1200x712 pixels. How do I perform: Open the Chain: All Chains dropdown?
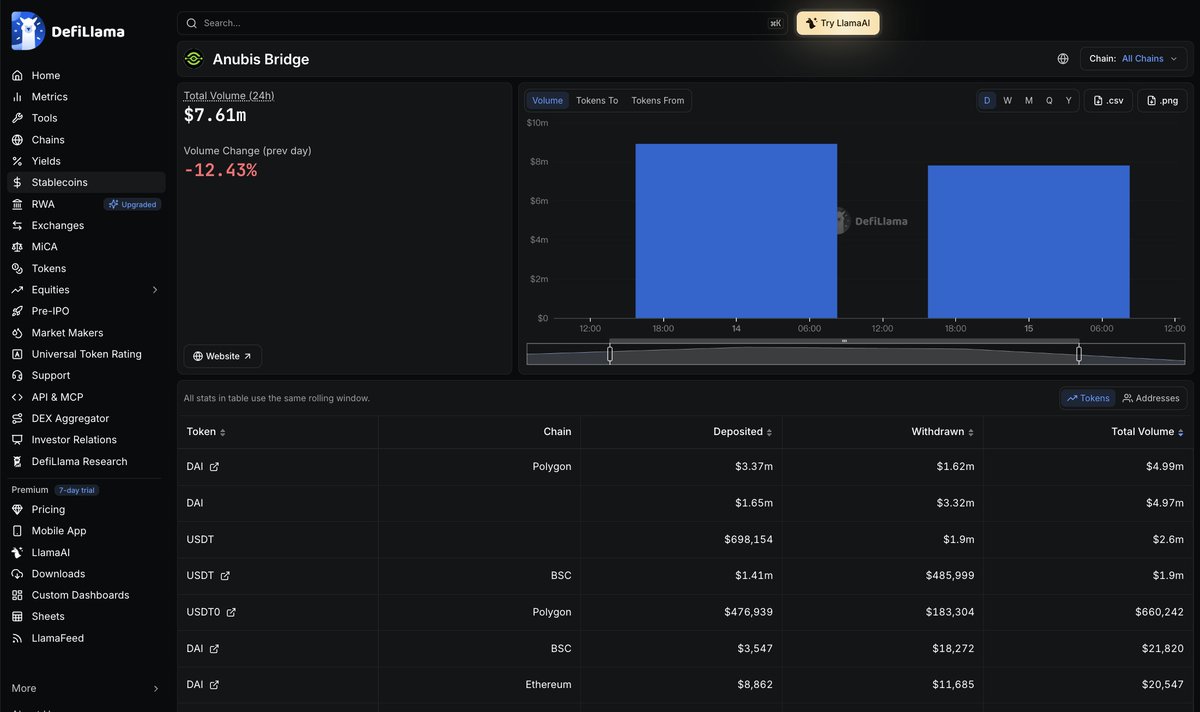pos(1134,59)
